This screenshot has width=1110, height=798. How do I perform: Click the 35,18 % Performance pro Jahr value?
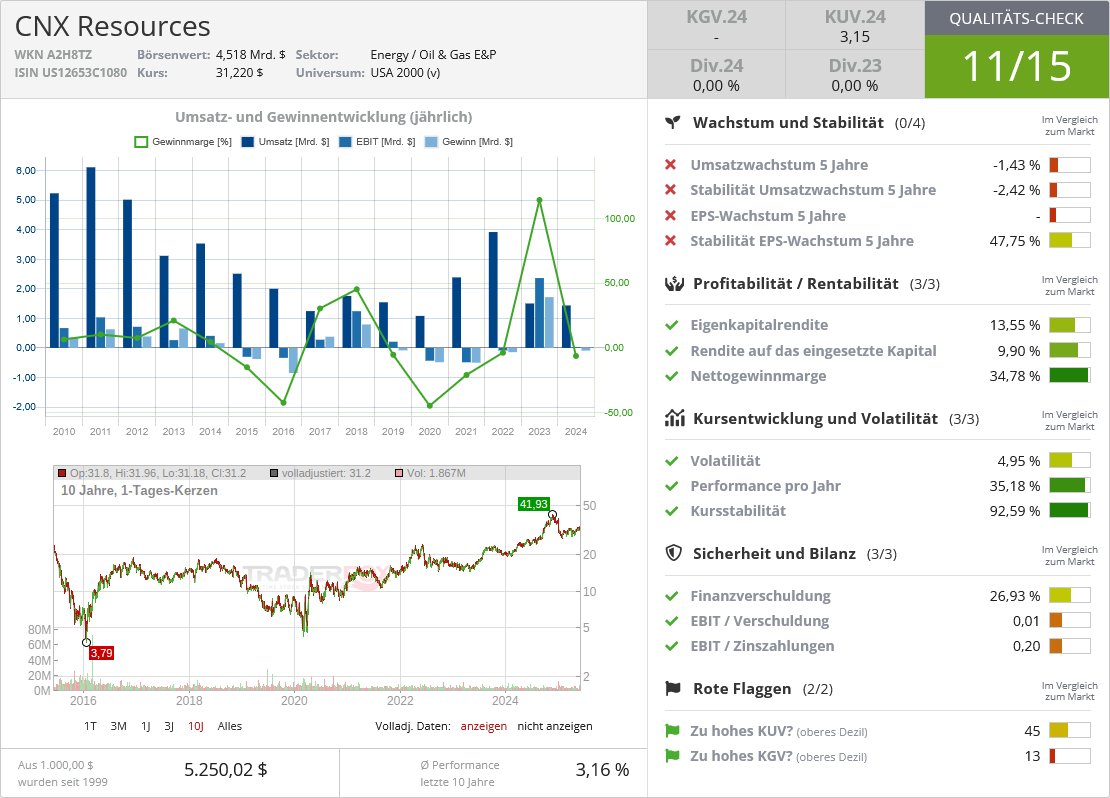tap(1014, 486)
